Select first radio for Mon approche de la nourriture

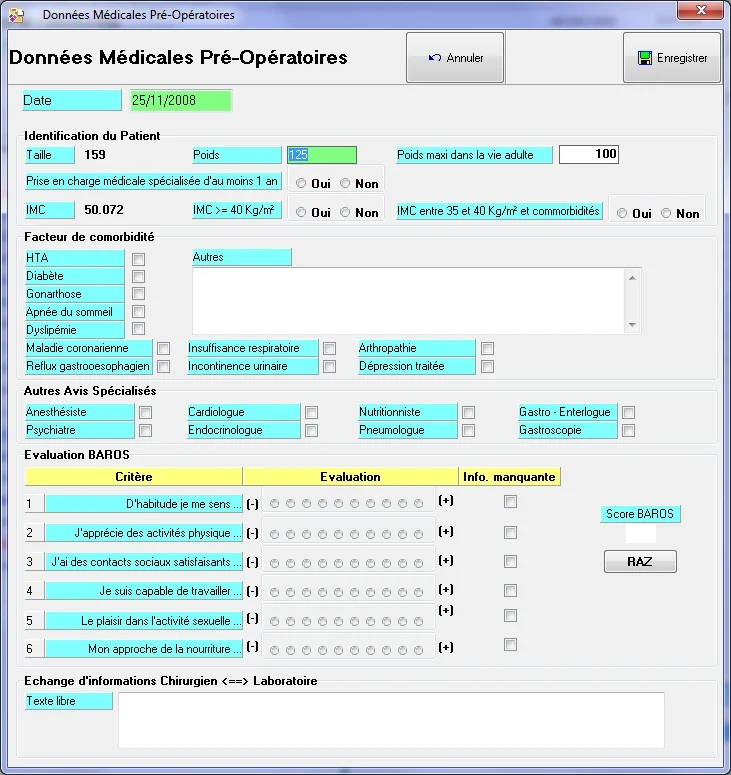coord(275,650)
